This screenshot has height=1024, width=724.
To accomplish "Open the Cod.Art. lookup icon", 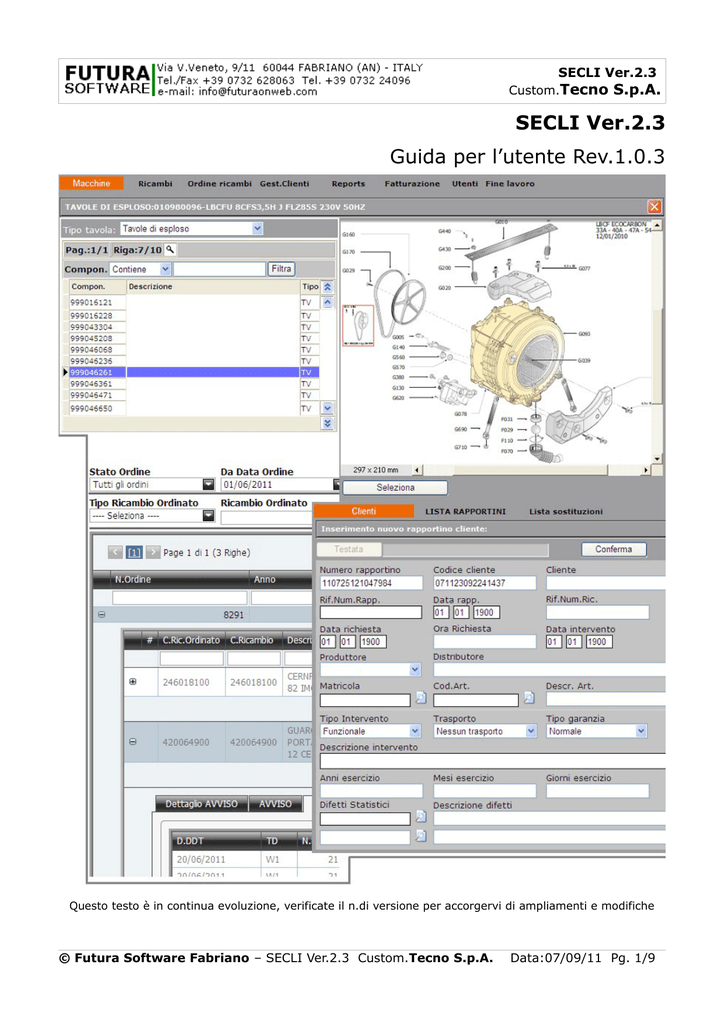I will click(529, 698).
